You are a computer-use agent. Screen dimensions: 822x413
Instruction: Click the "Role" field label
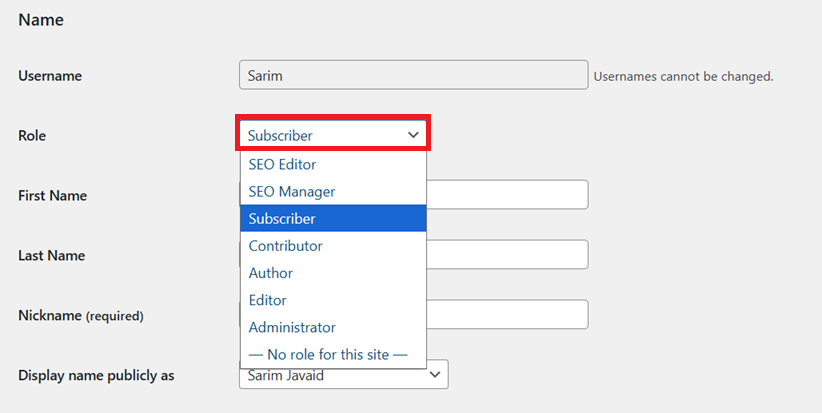pos(32,136)
